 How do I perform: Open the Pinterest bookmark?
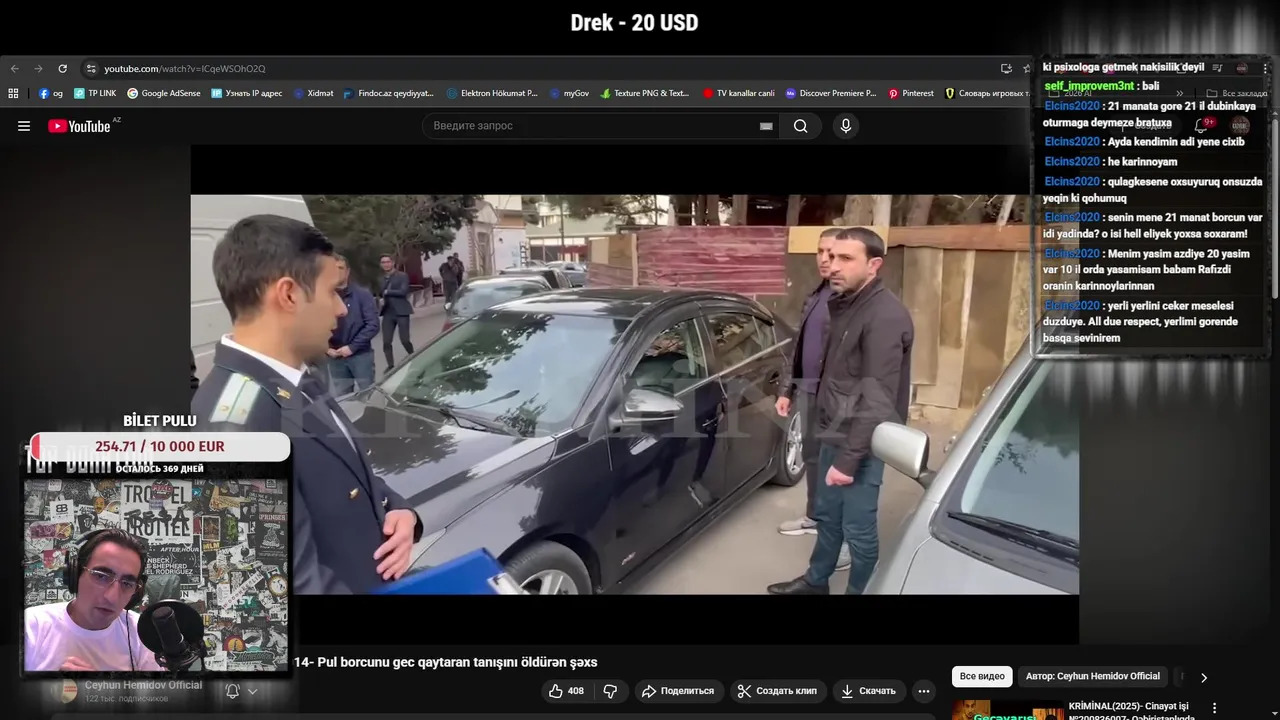911,93
